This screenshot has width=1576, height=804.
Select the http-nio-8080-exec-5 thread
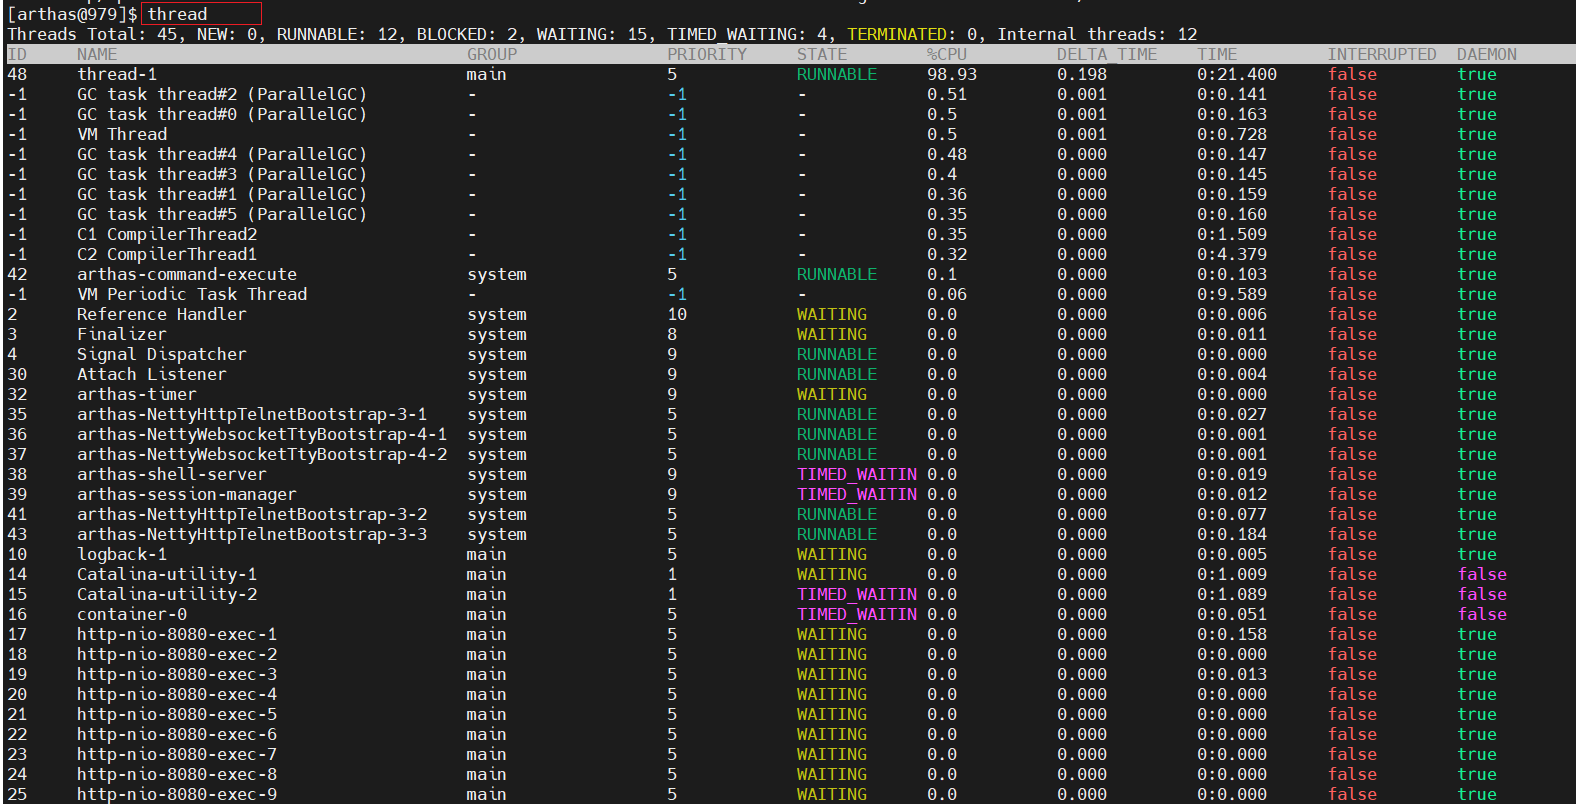177,714
